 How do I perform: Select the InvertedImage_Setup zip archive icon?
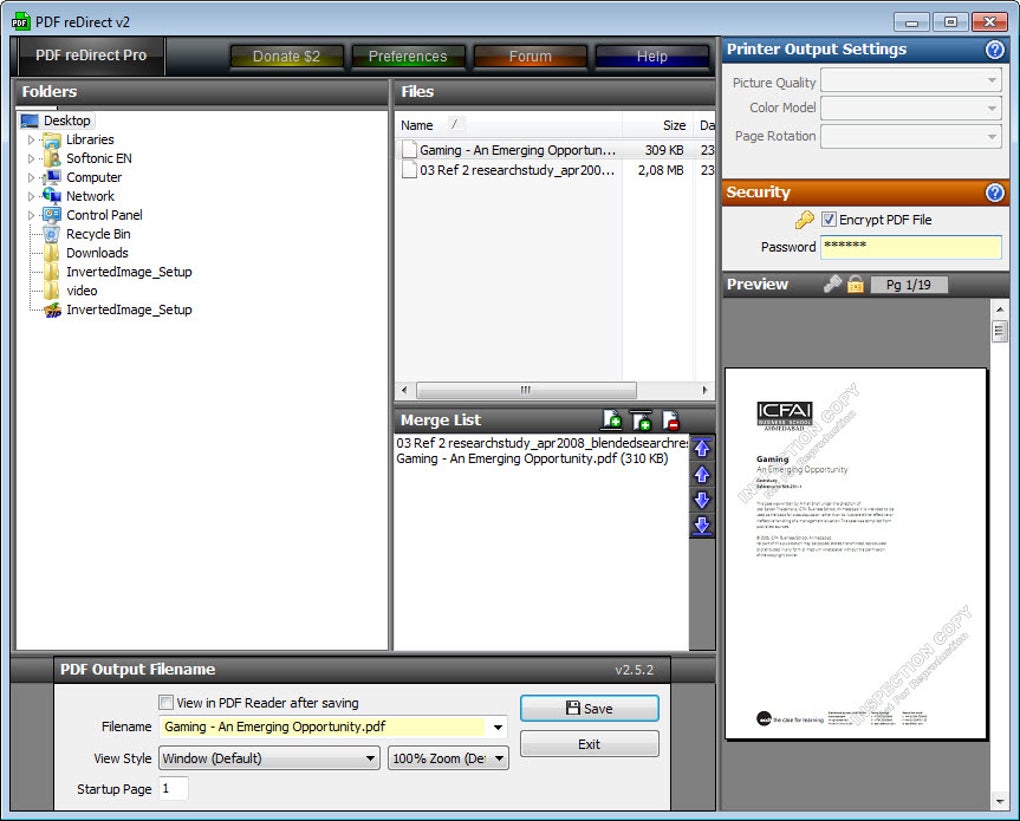tap(53, 310)
